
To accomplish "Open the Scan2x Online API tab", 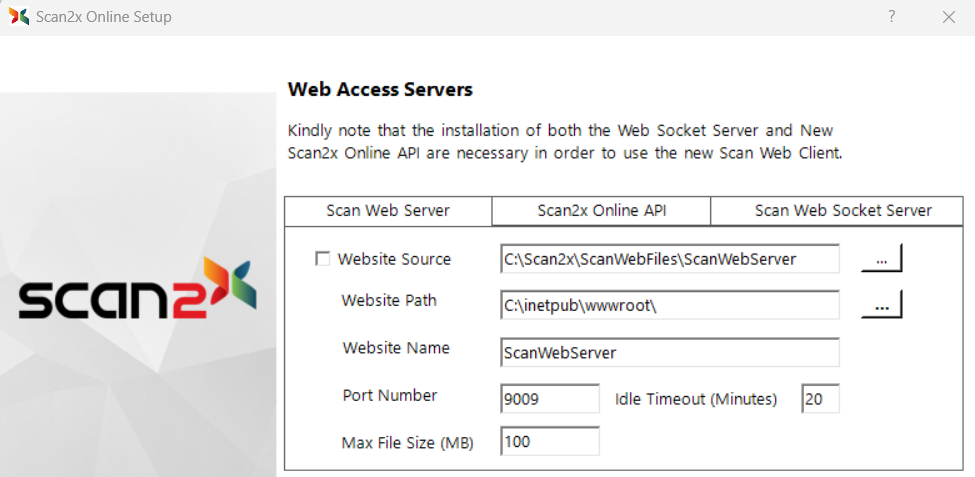I will 601,211.
